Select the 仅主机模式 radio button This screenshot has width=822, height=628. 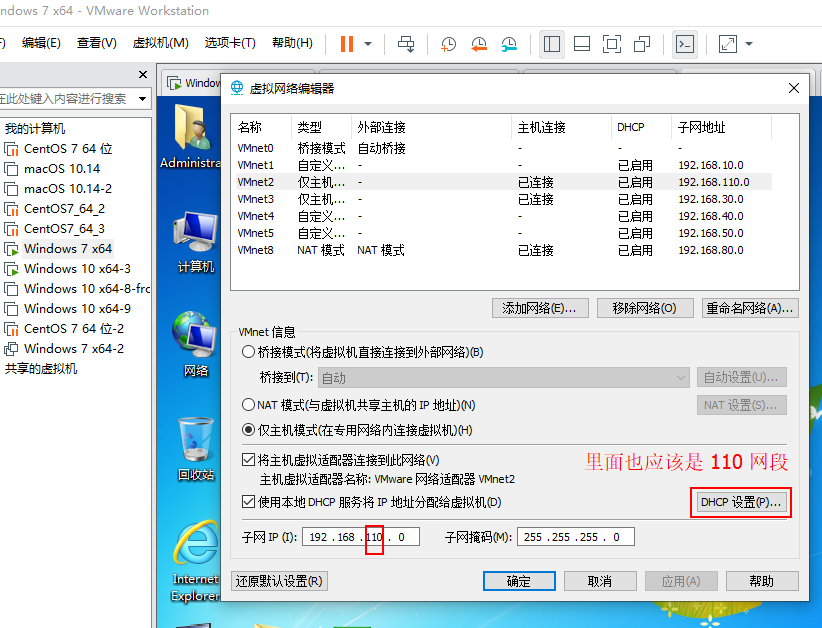click(248, 430)
